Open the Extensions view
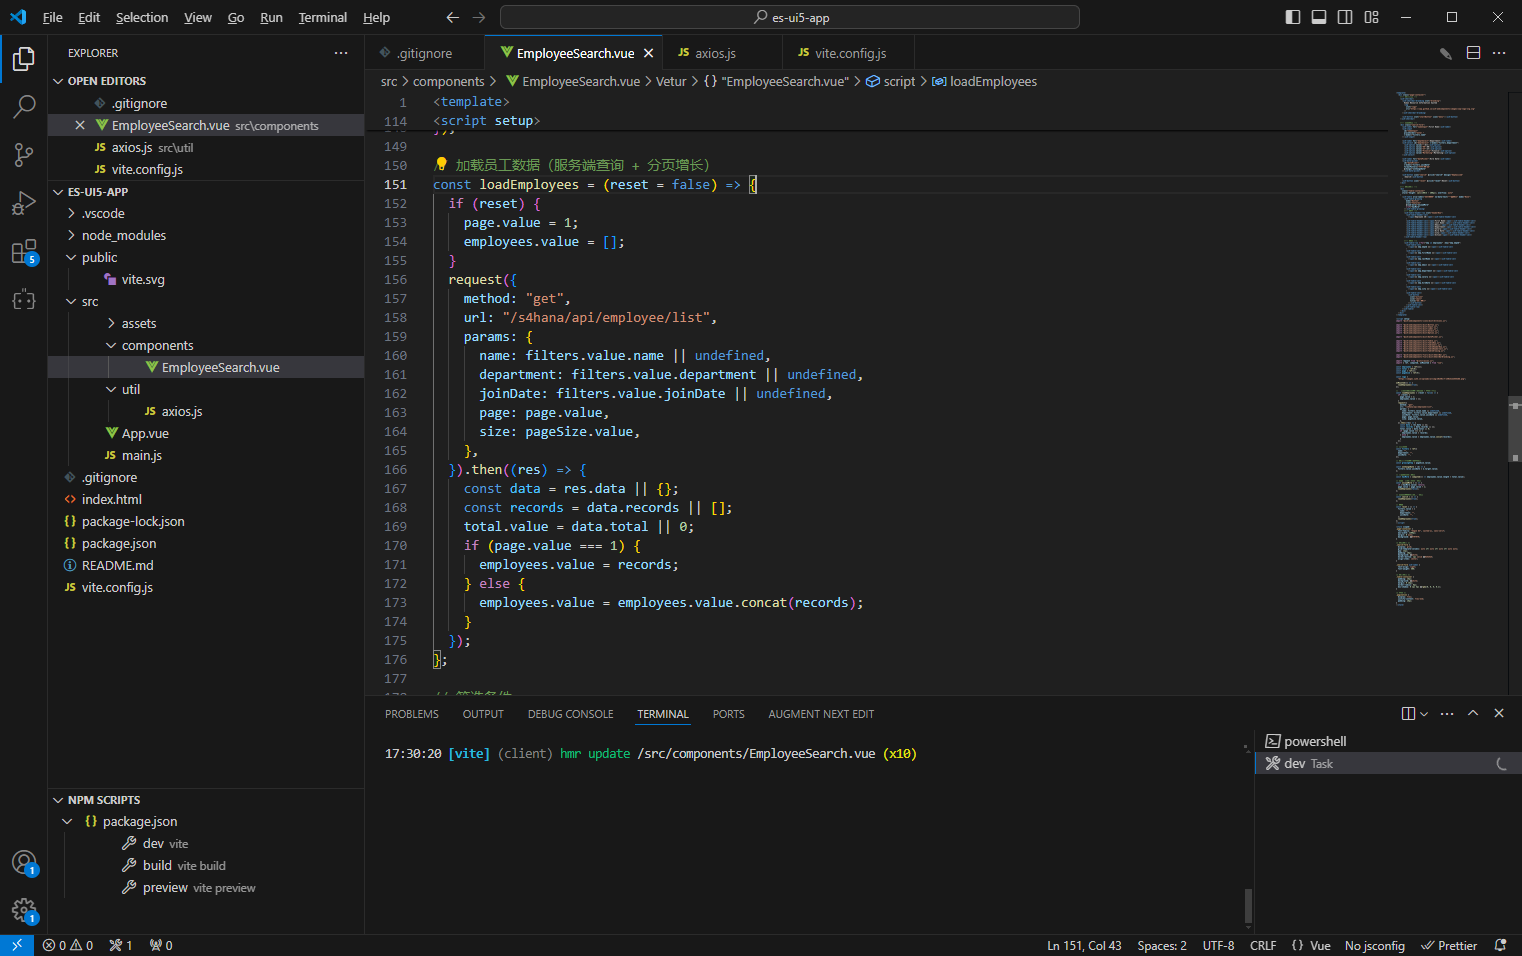 24,252
